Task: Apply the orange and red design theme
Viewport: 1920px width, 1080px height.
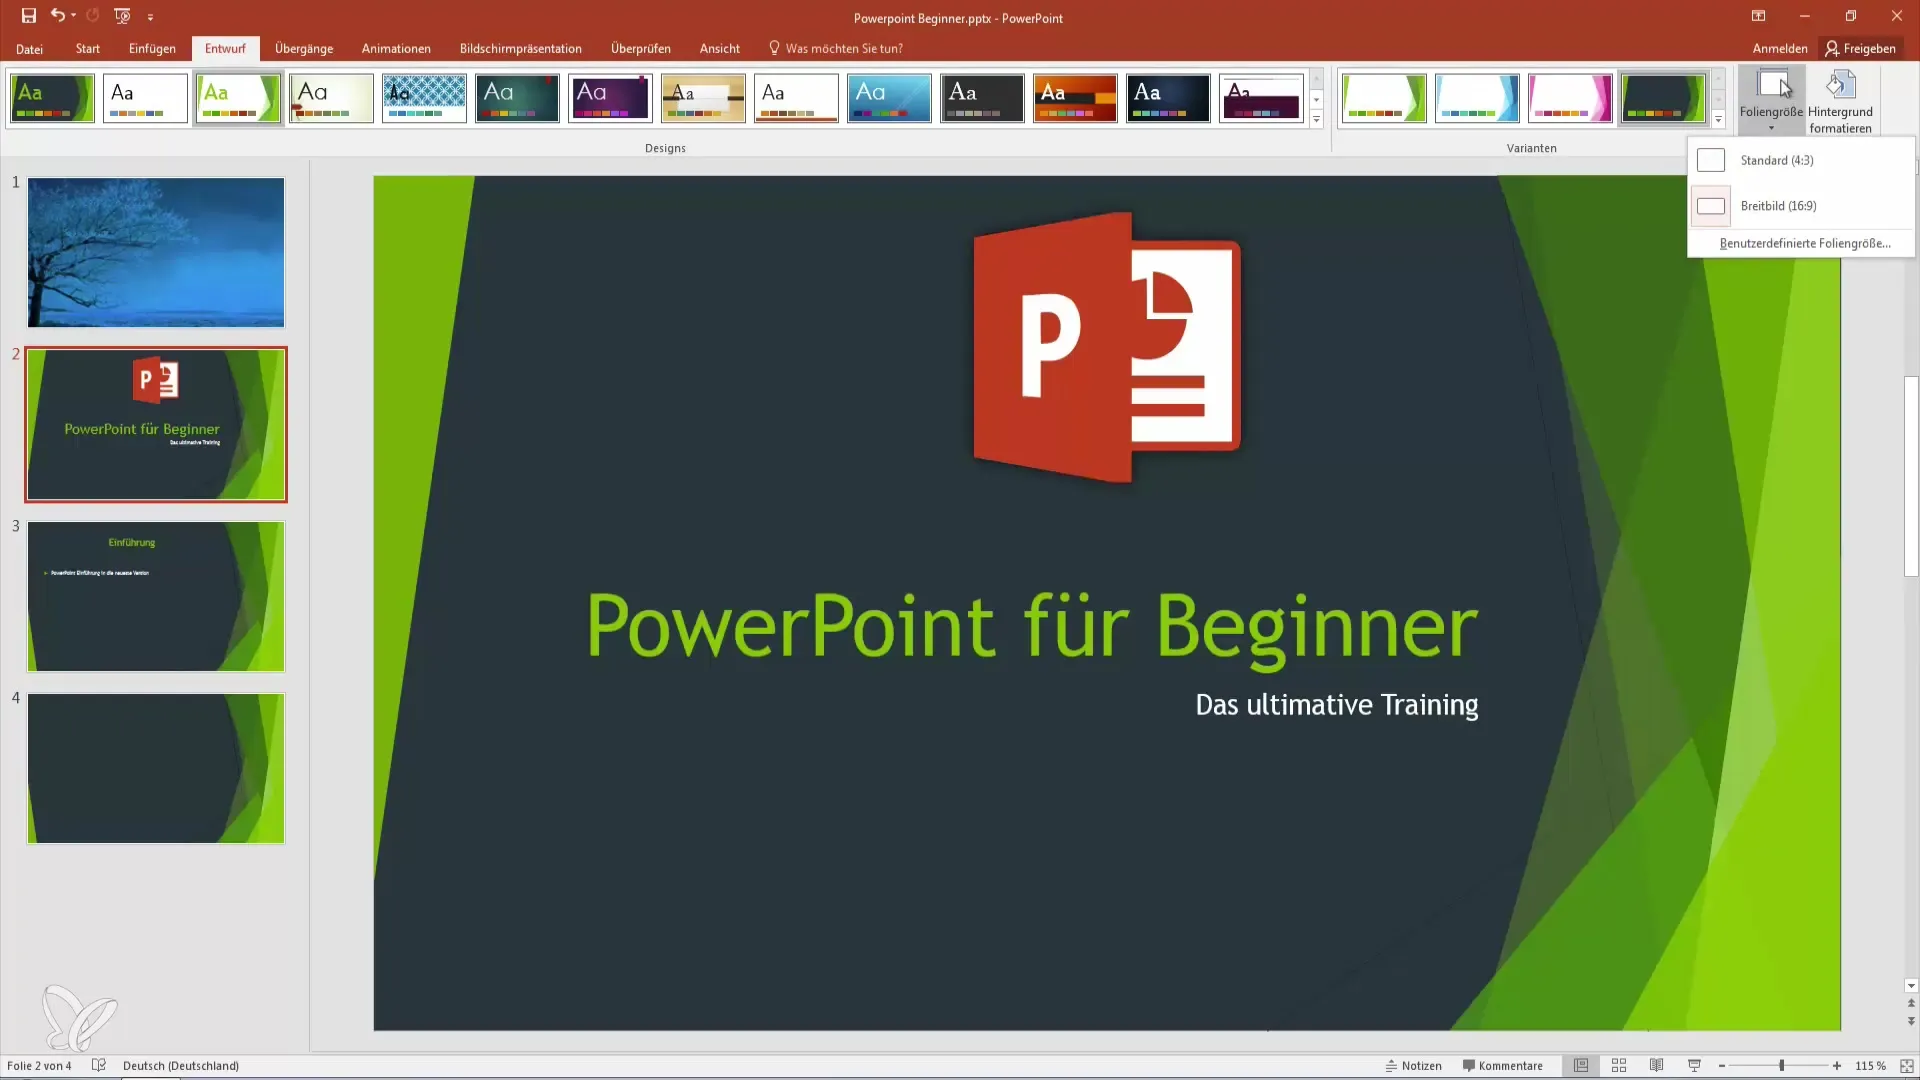Action: tap(1075, 98)
